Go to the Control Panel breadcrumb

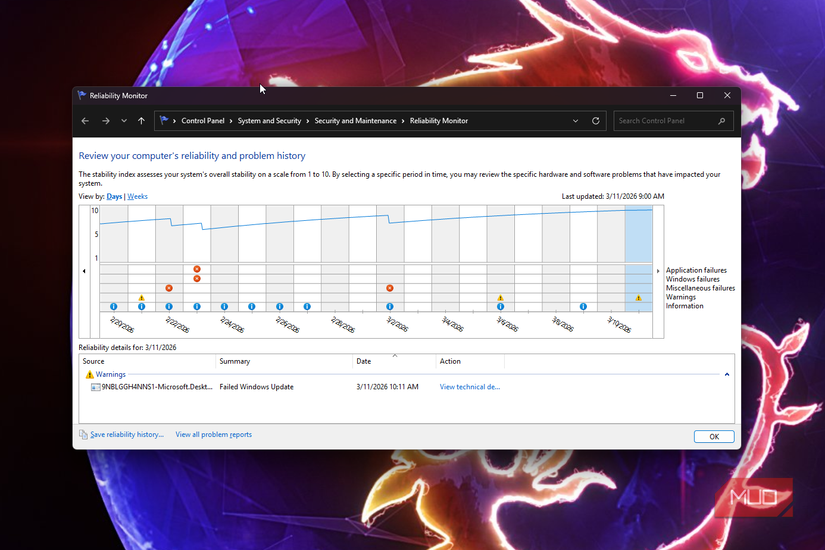(203, 121)
